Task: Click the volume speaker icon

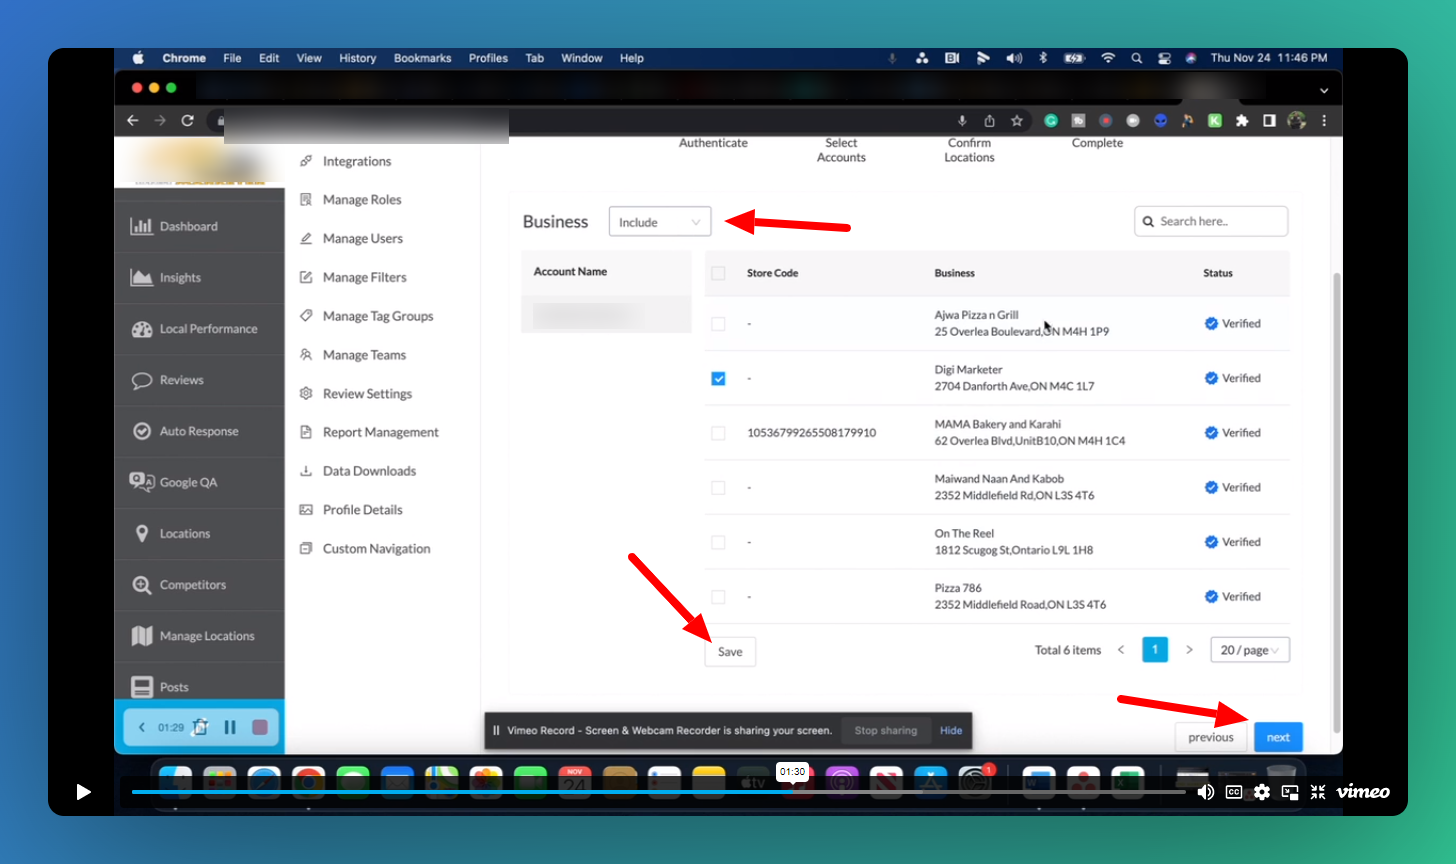Action: [x=1206, y=792]
